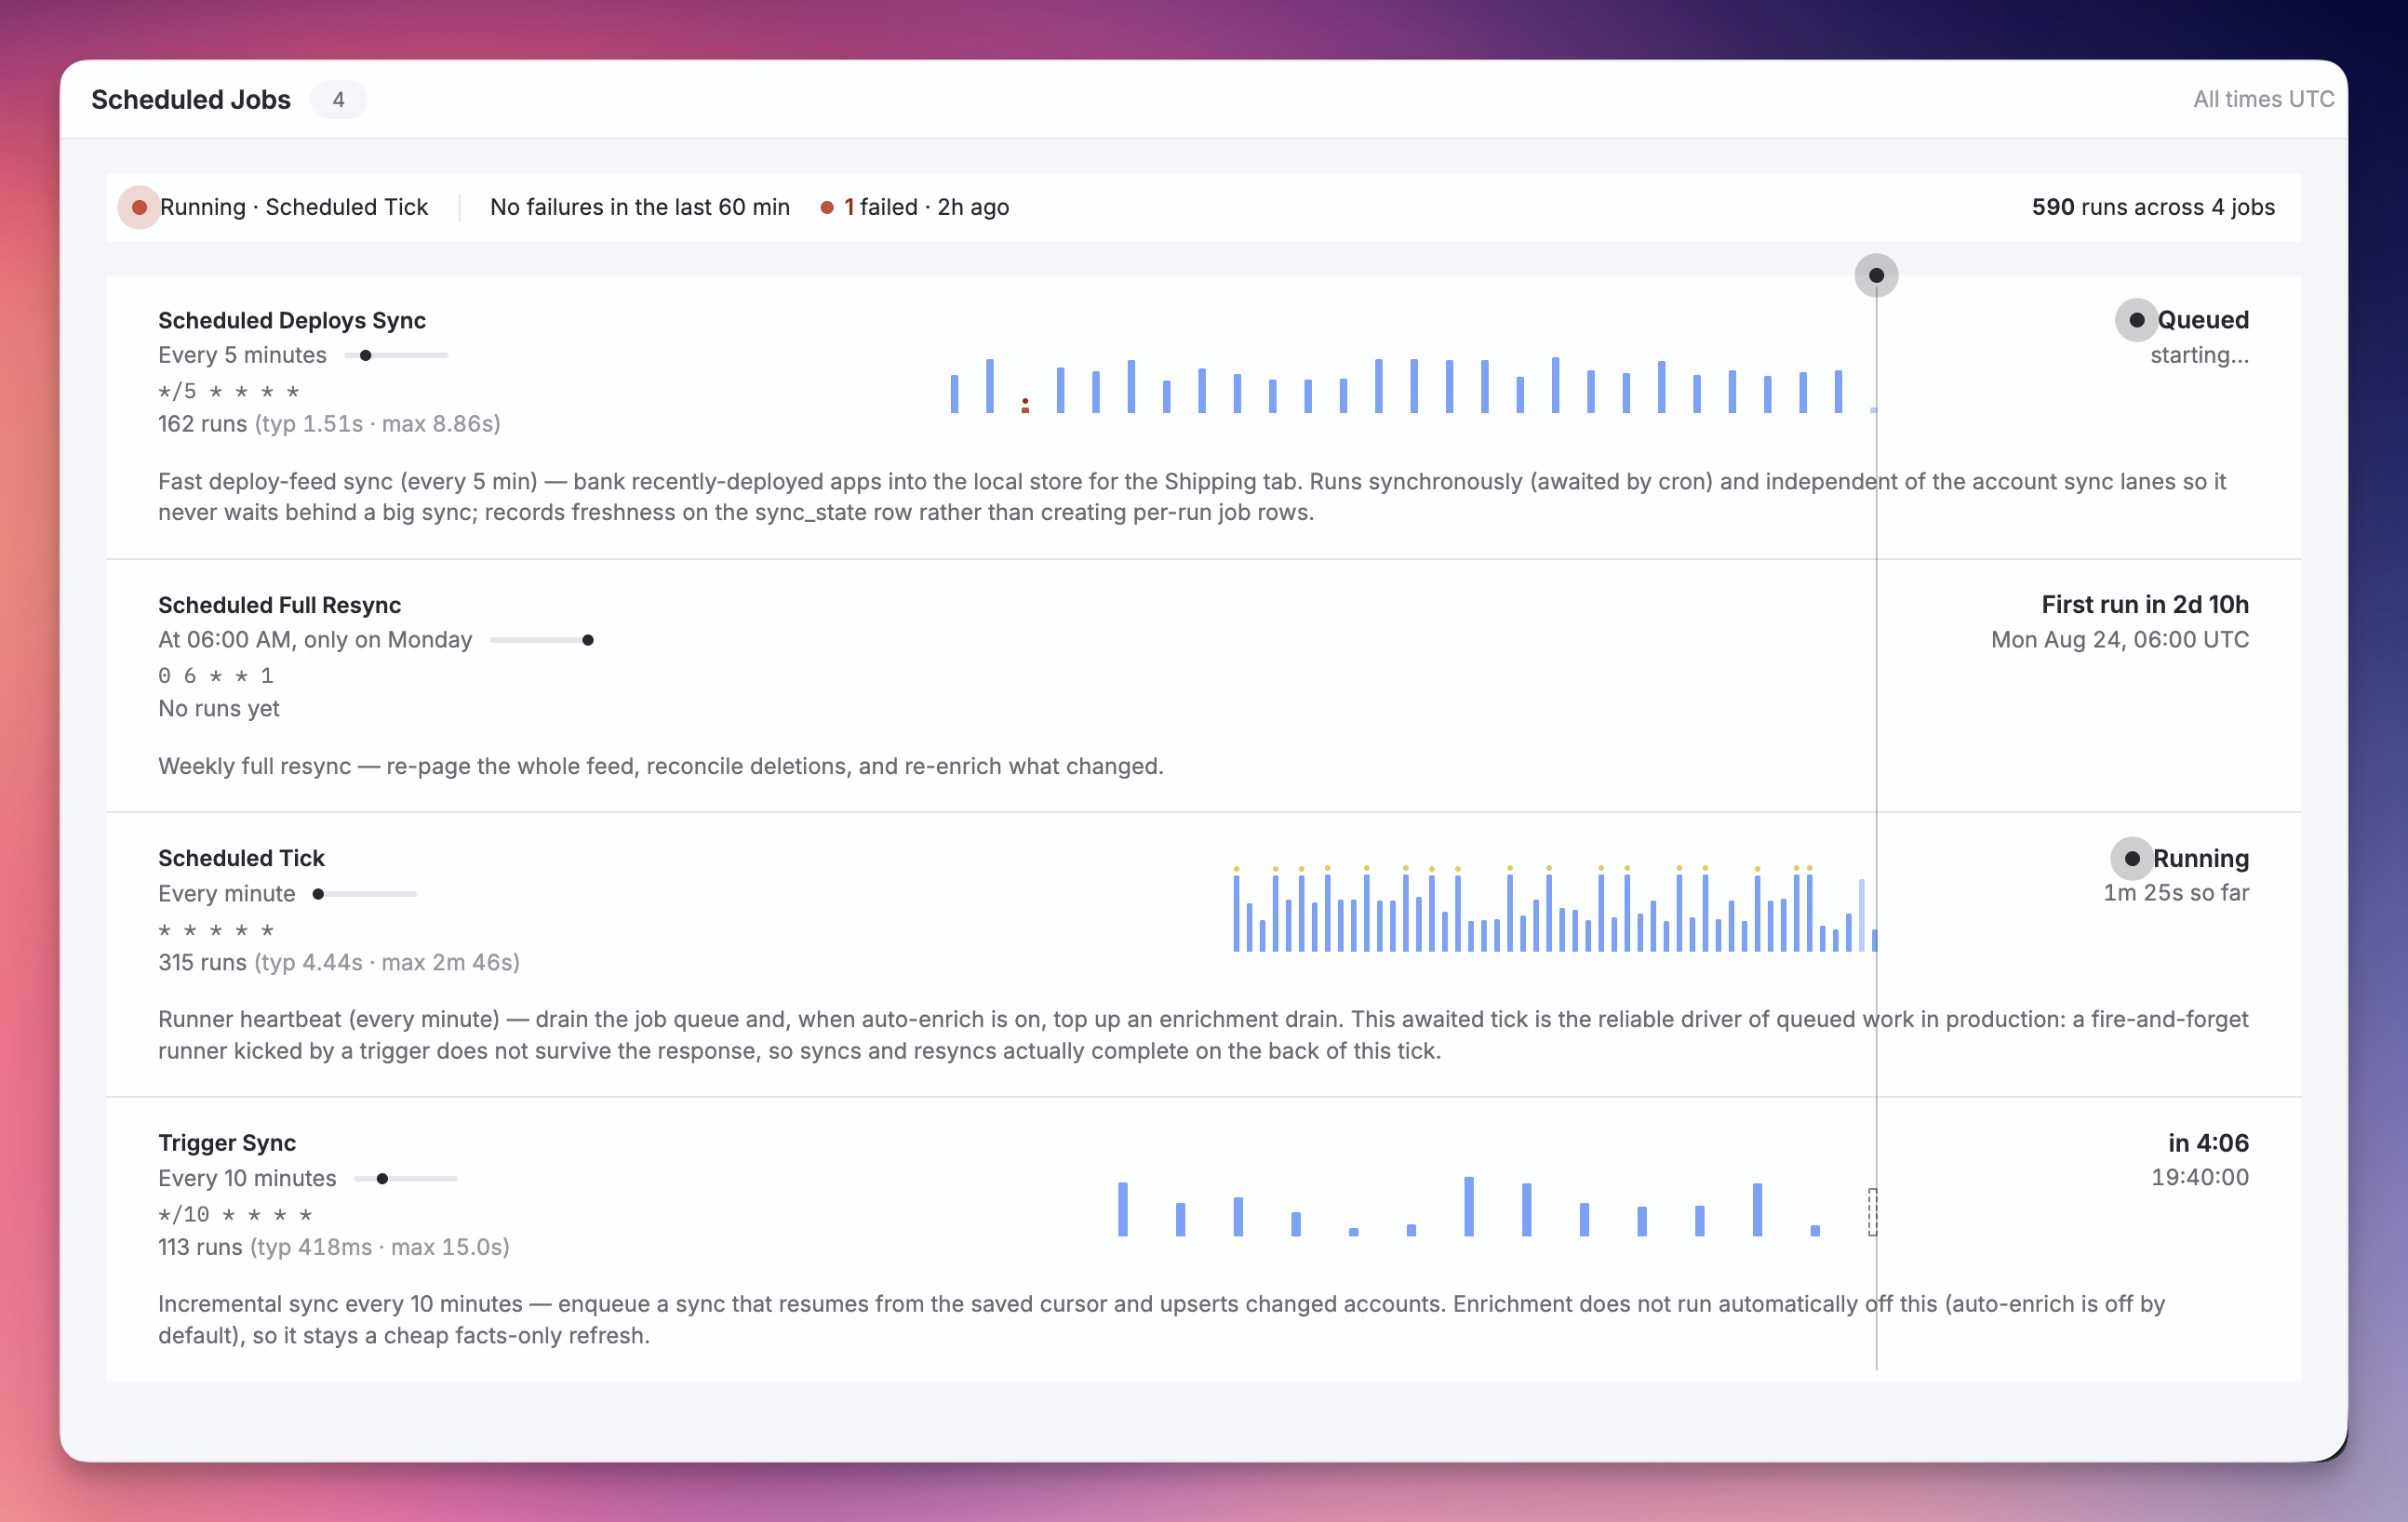Click the '19:40:00' next run time
Screen dimensions: 2408x1522
2200,1178
